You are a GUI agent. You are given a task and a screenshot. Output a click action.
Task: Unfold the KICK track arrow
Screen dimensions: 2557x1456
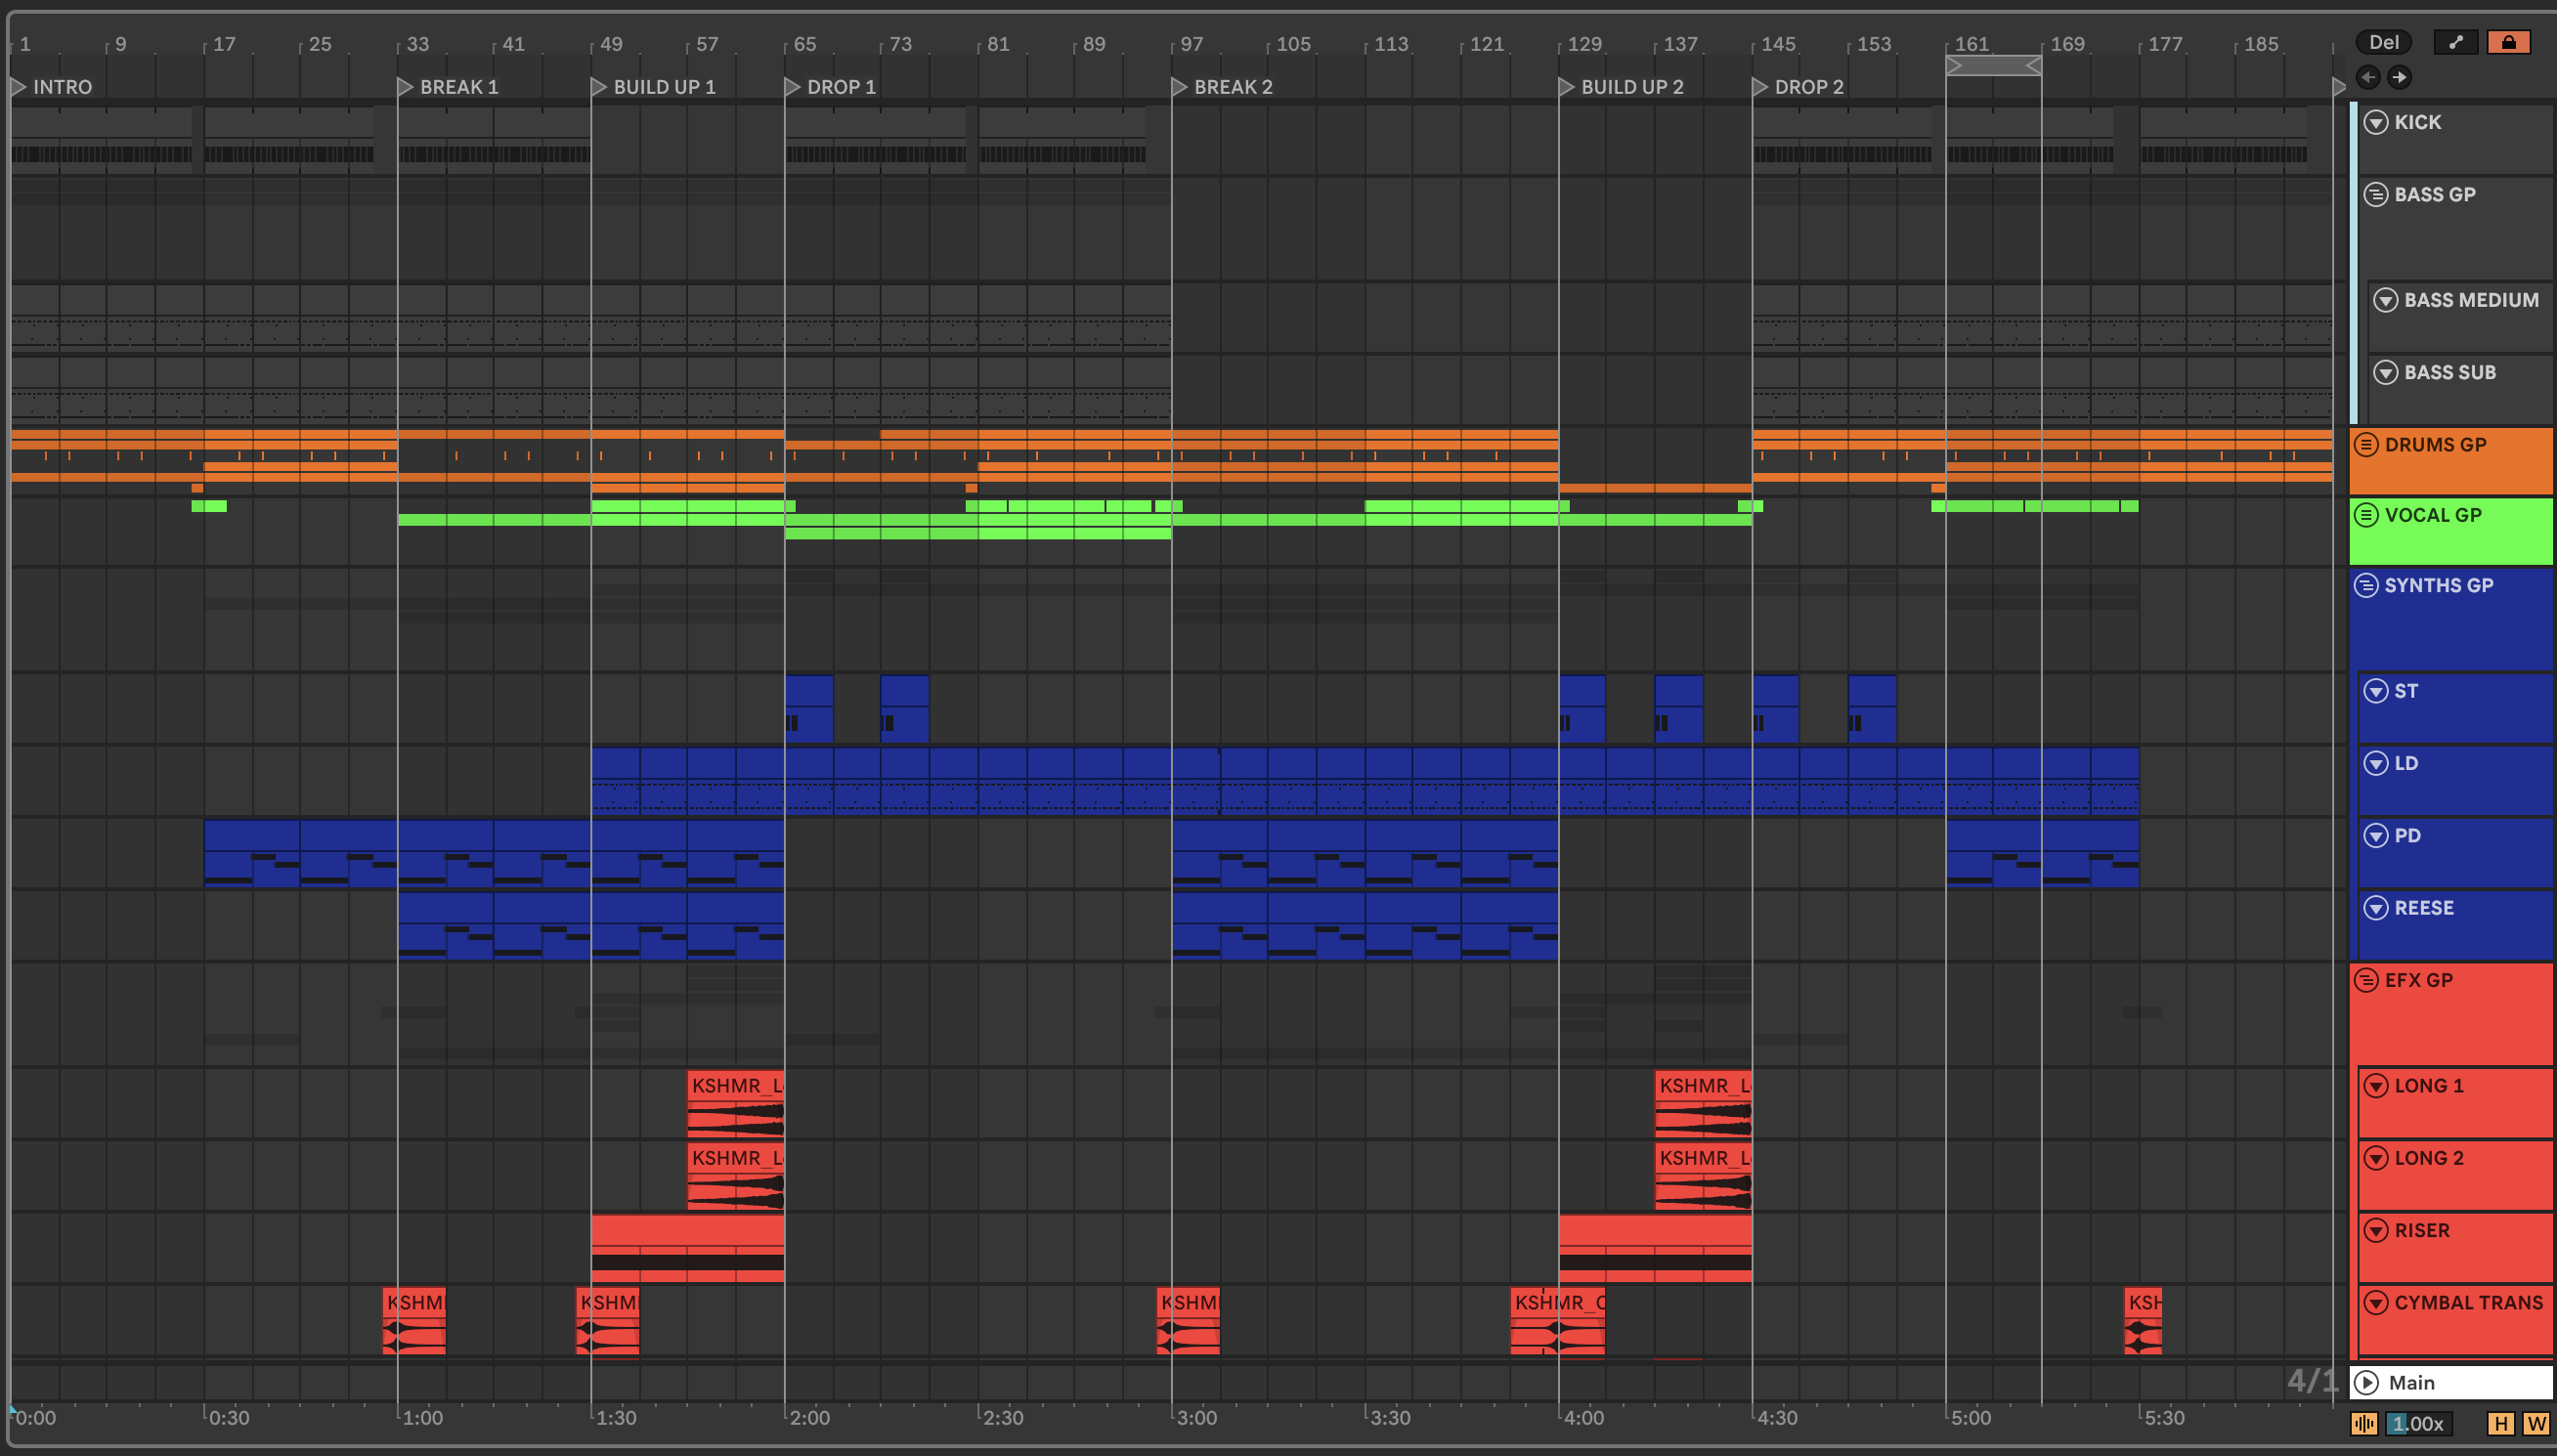pyautogui.click(x=2376, y=122)
